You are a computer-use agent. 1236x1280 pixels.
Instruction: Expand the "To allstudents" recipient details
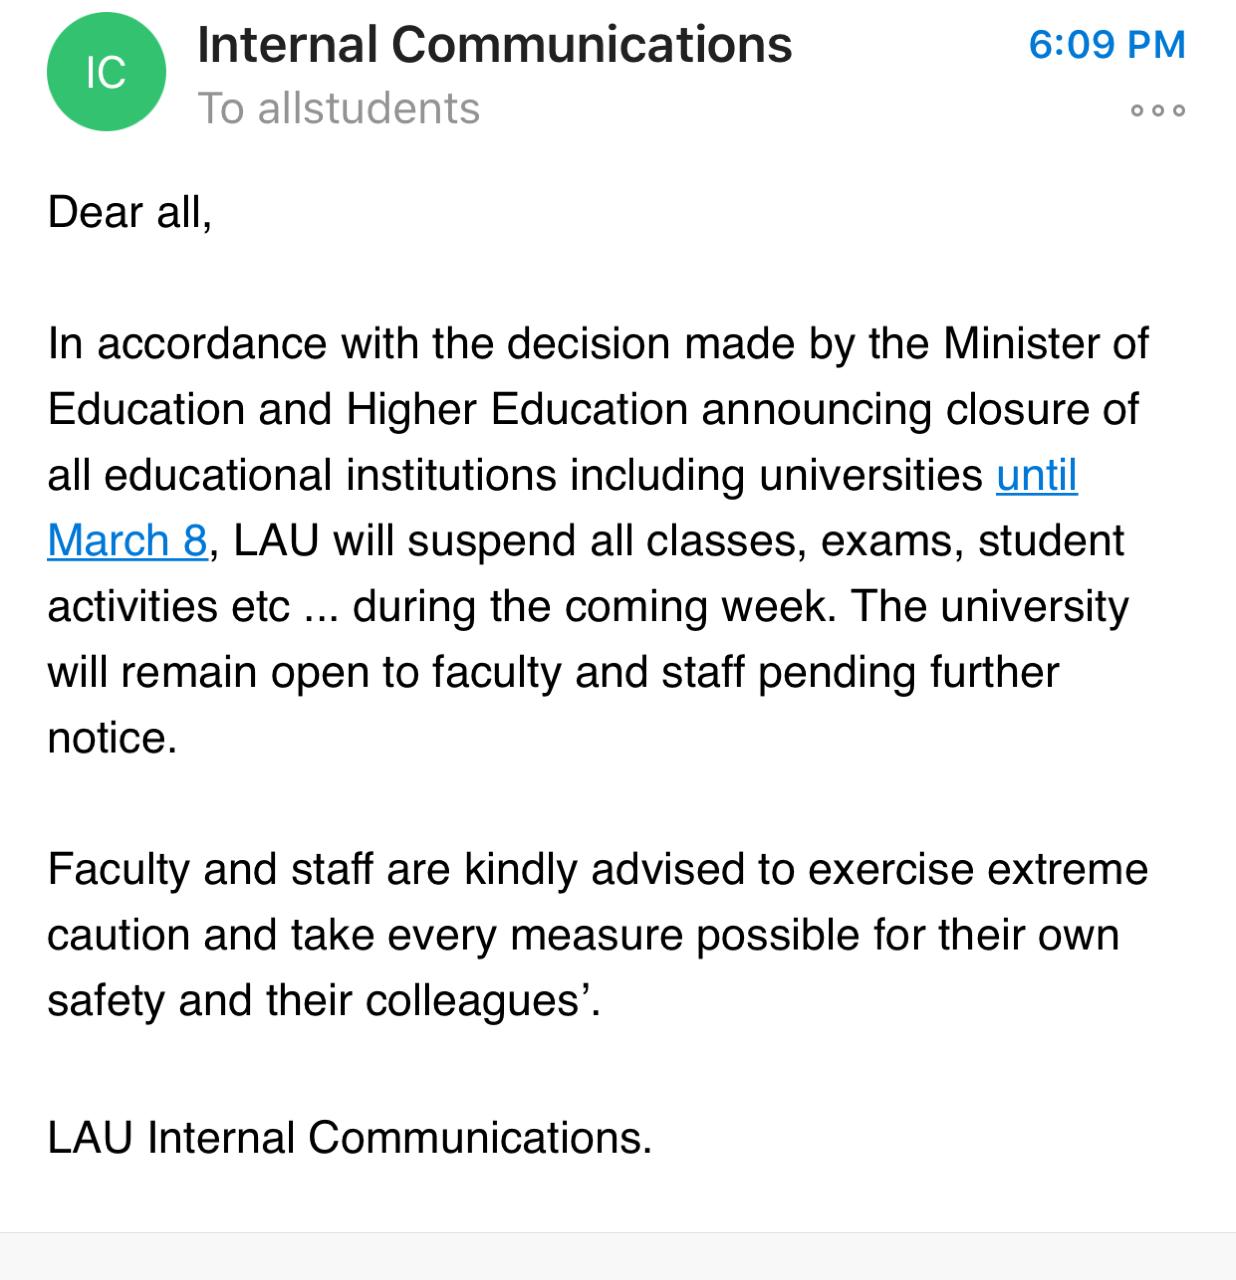click(x=338, y=108)
